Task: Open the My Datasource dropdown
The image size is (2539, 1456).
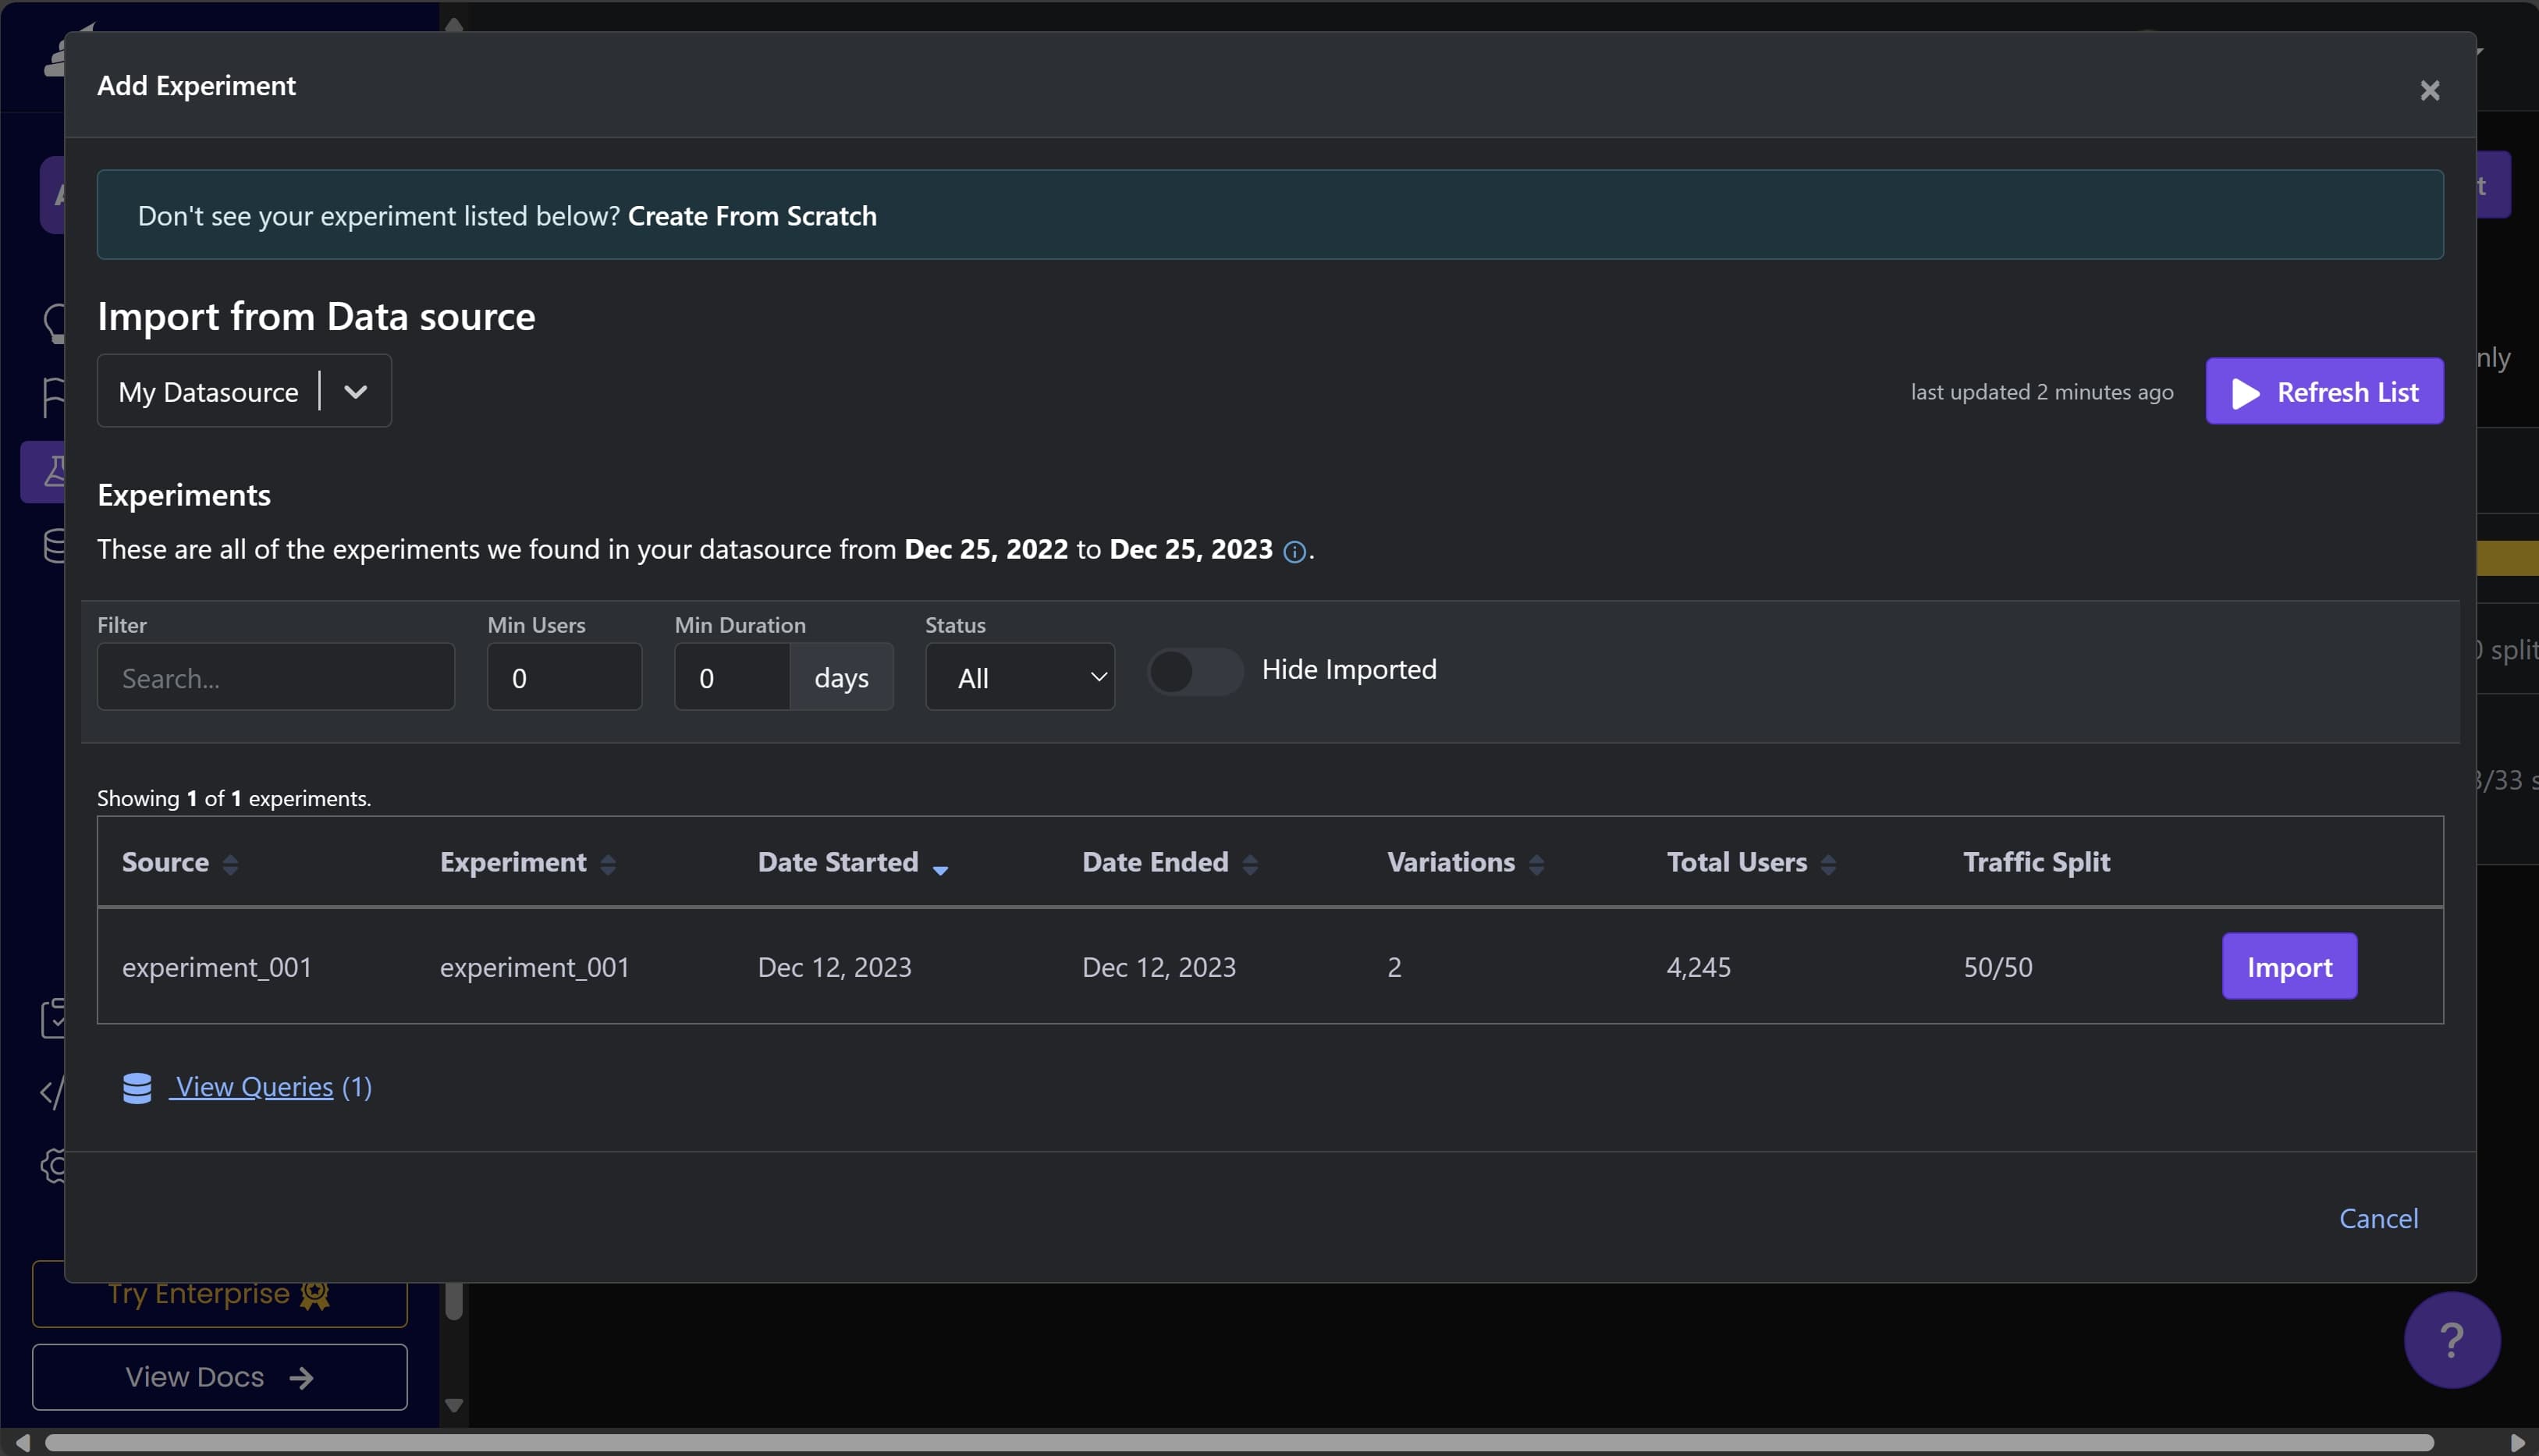Action: coord(244,391)
